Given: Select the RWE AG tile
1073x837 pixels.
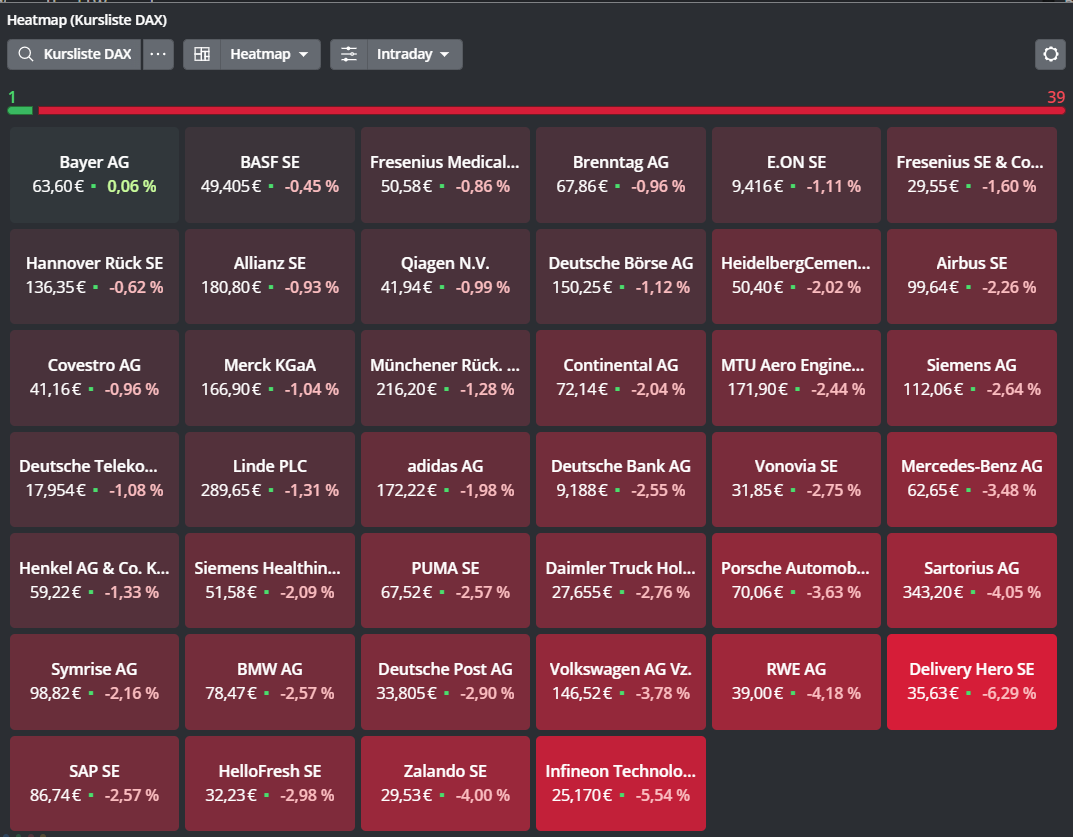Looking at the screenshot, I should 797,682.
